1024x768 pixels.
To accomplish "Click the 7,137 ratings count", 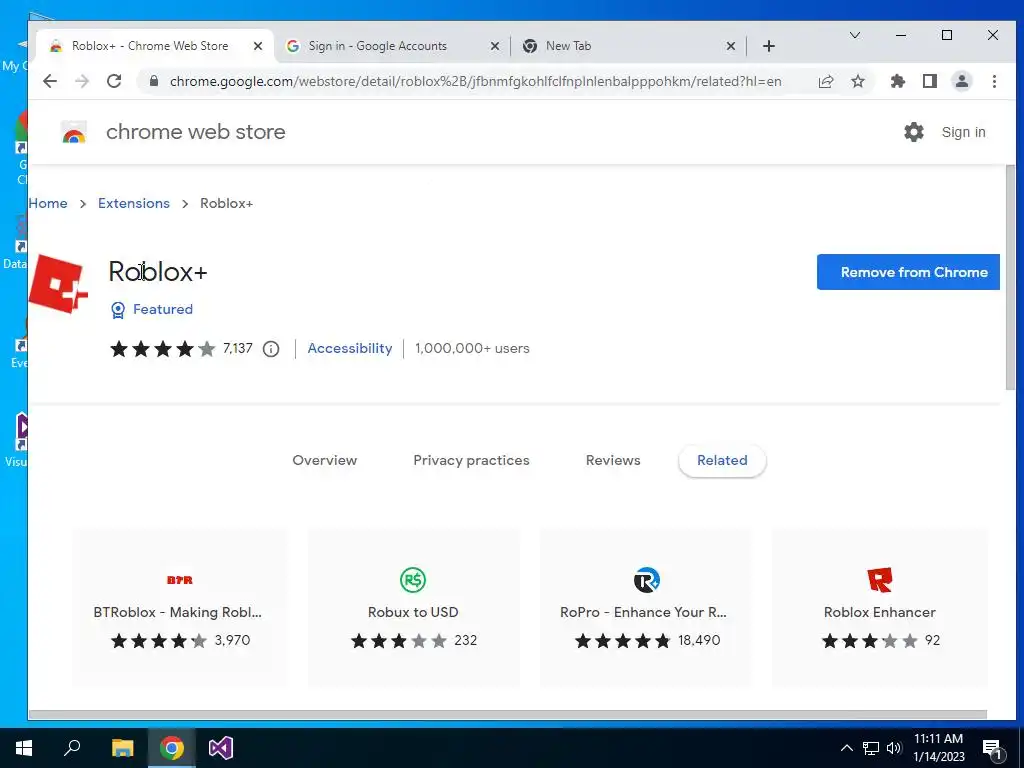I will [x=238, y=348].
